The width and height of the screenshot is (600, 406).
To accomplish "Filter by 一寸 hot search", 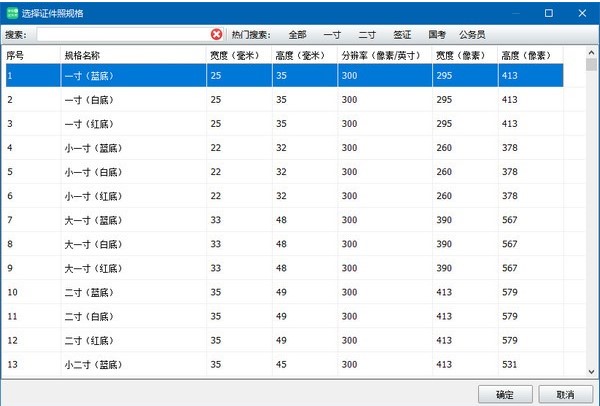I will coord(332,34).
